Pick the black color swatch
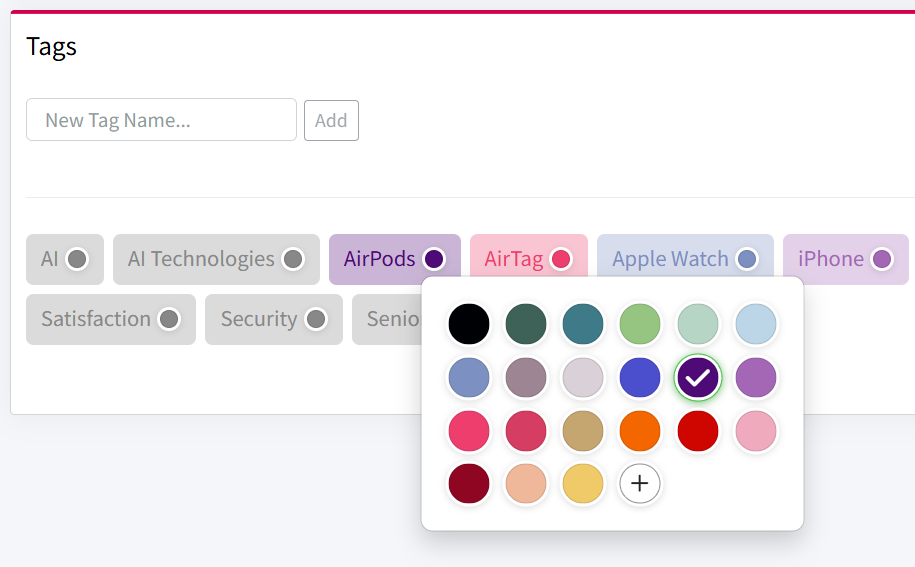 (469, 324)
